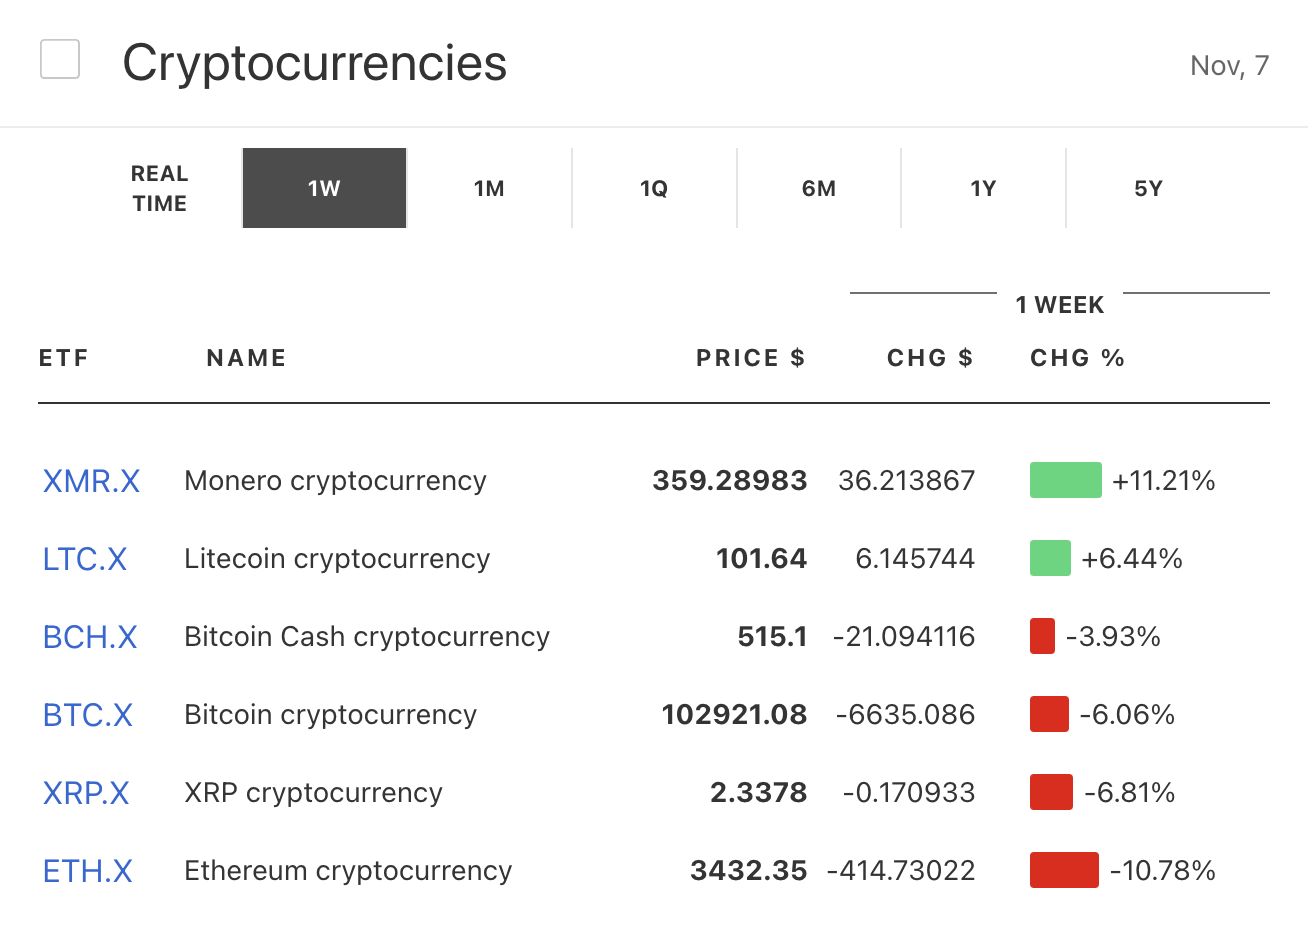Image resolution: width=1308 pixels, height=952 pixels.
Task: Switch to the 1M timeframe tab
Action: [489, 189]
